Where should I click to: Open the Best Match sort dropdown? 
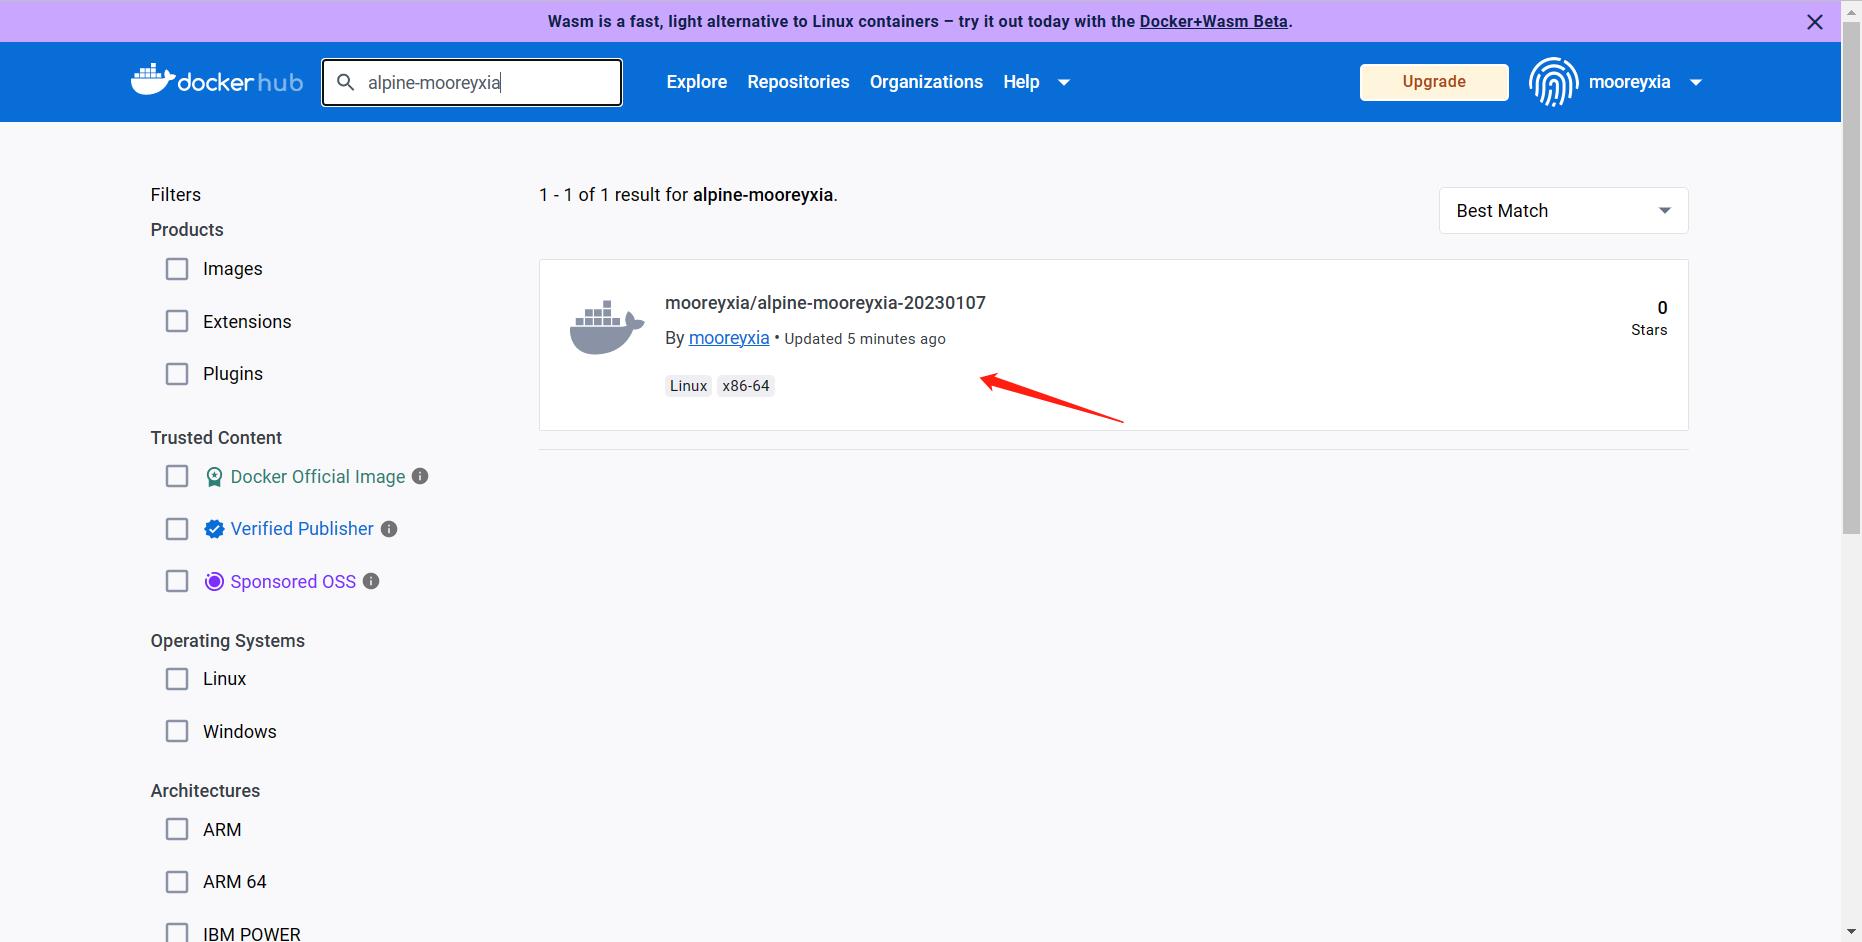click(x=1563, y=210)
